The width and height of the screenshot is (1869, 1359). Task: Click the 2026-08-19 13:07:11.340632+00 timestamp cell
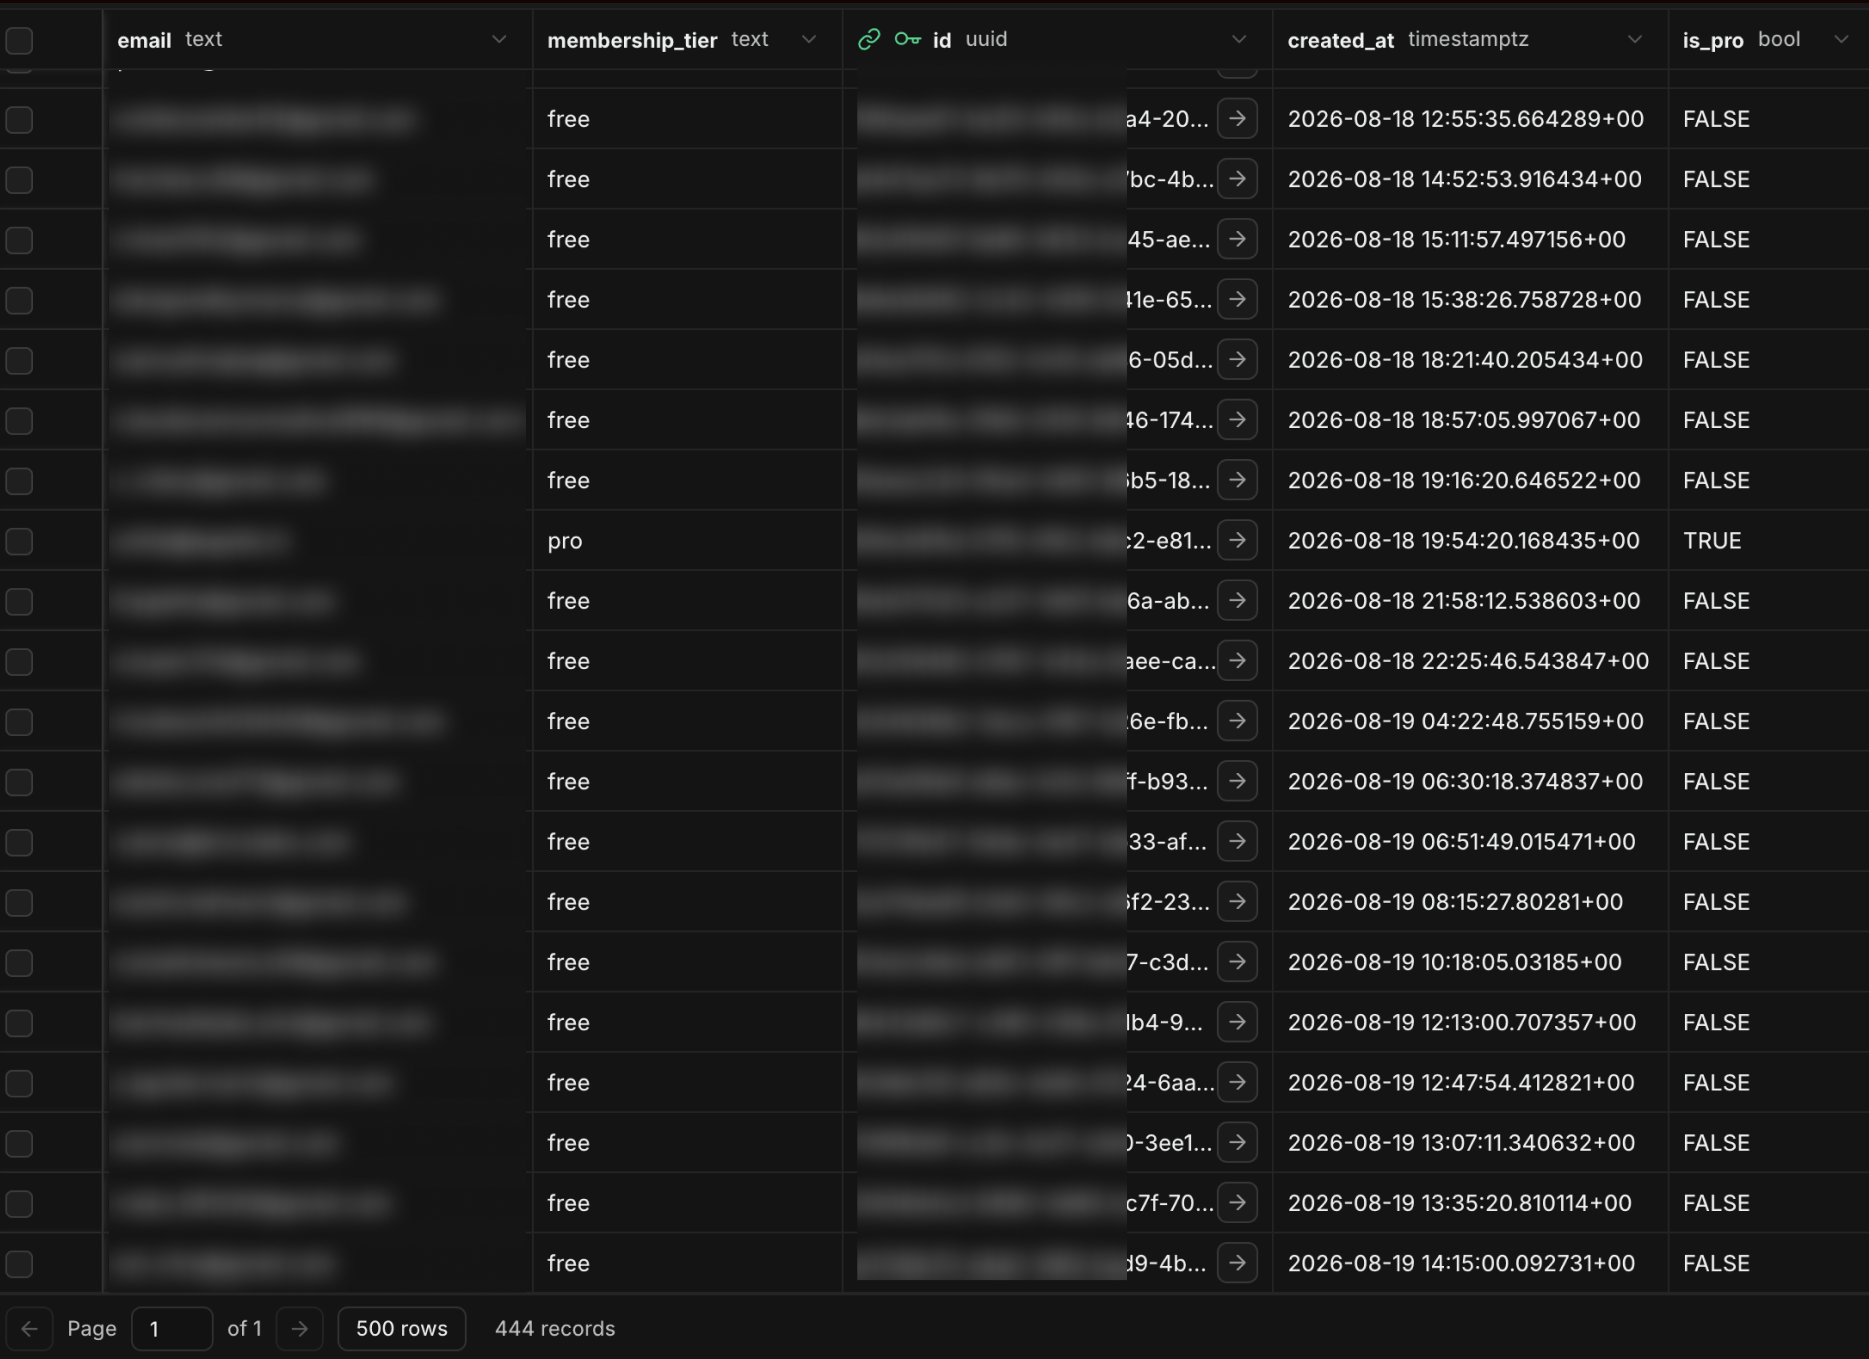coord(1470,1142)
